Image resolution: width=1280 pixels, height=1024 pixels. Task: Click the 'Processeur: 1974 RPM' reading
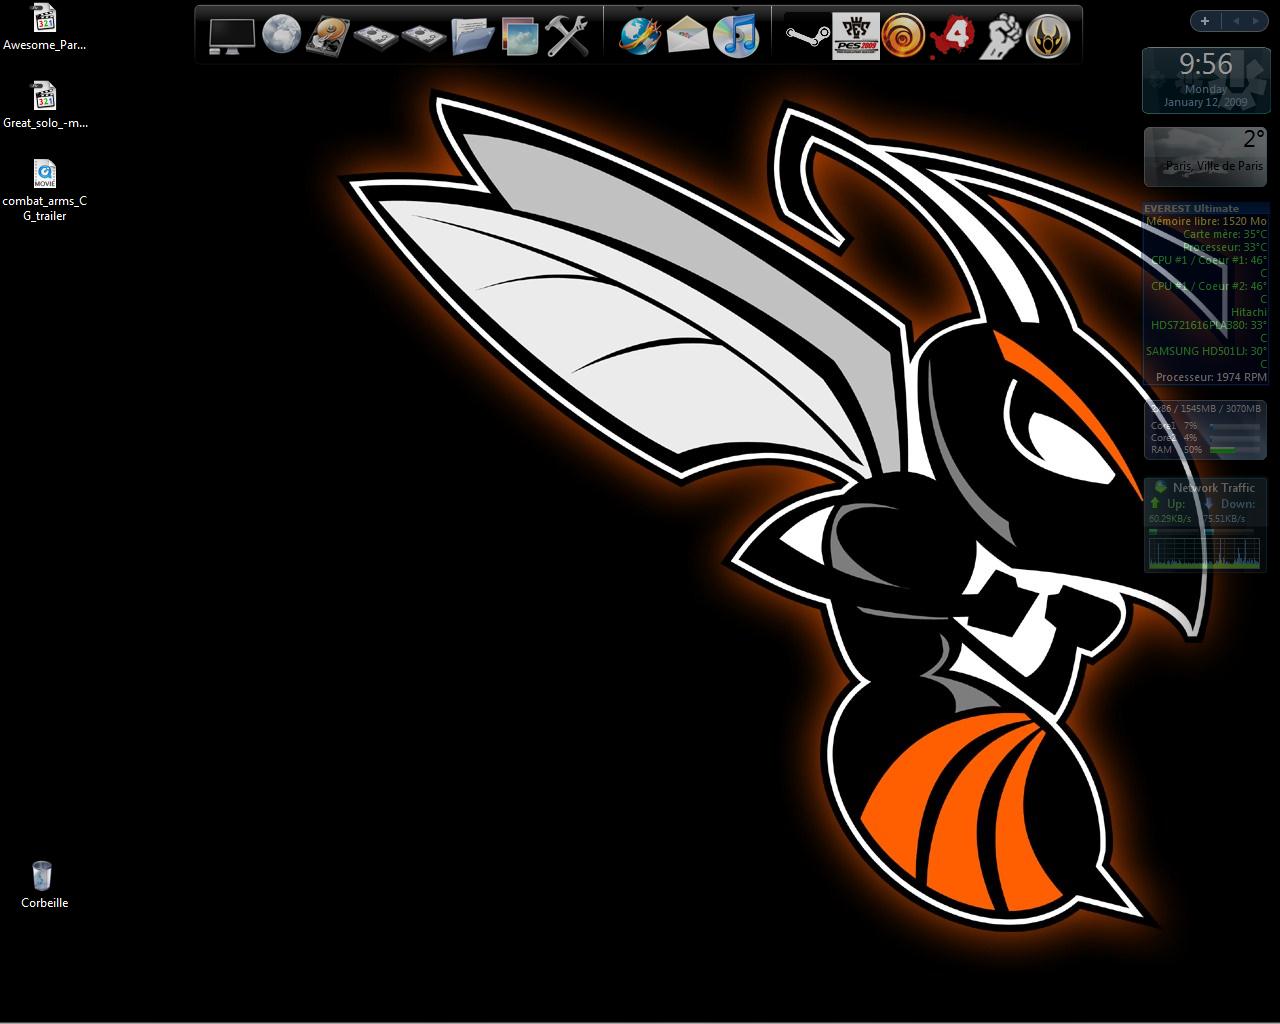point(1211,377)
